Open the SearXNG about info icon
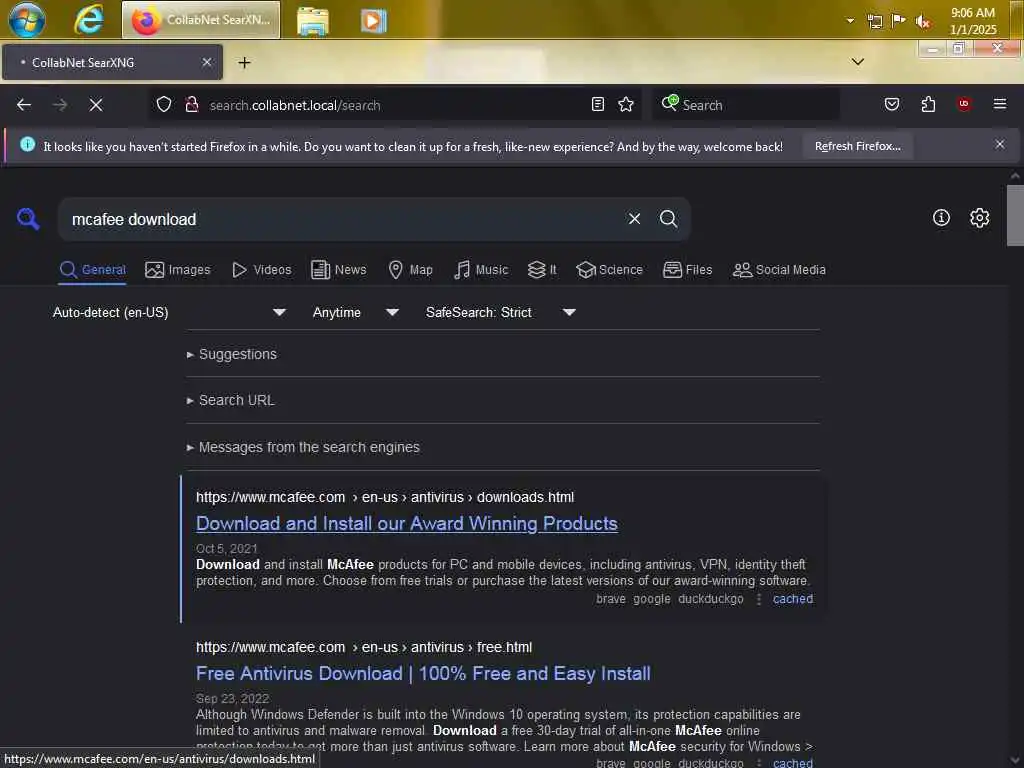Image resolution: width=1024 pixels, height=768 pixels. click(x=941, y=218)
